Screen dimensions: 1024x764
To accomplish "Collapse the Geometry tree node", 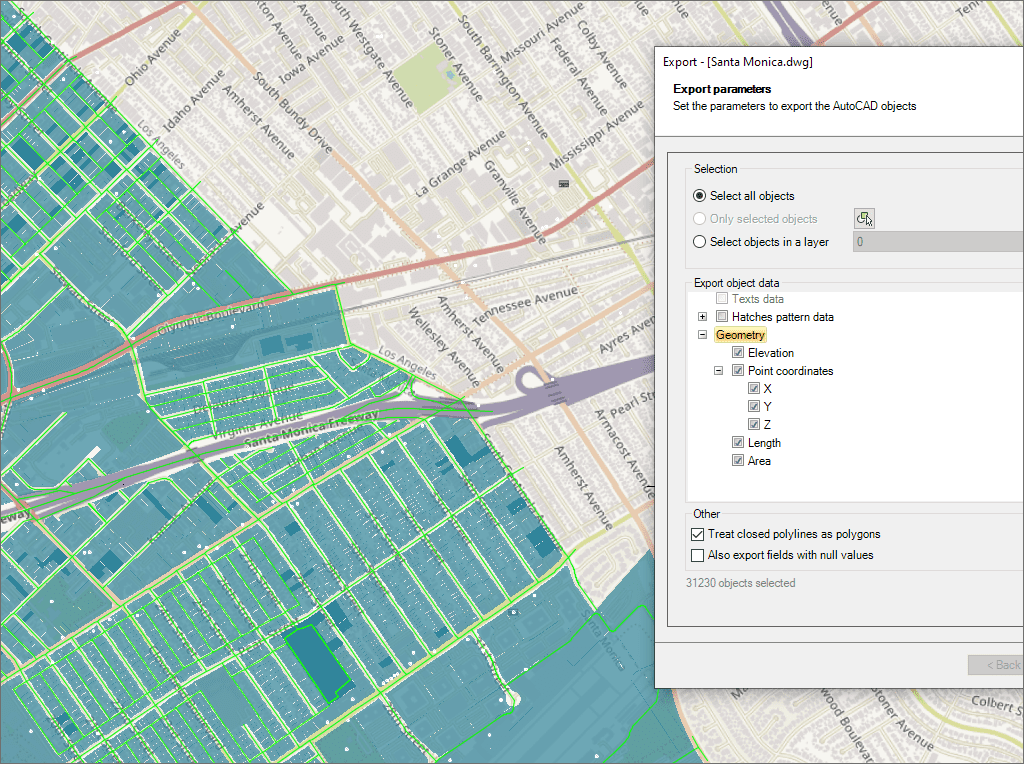I will click(702, 335).
